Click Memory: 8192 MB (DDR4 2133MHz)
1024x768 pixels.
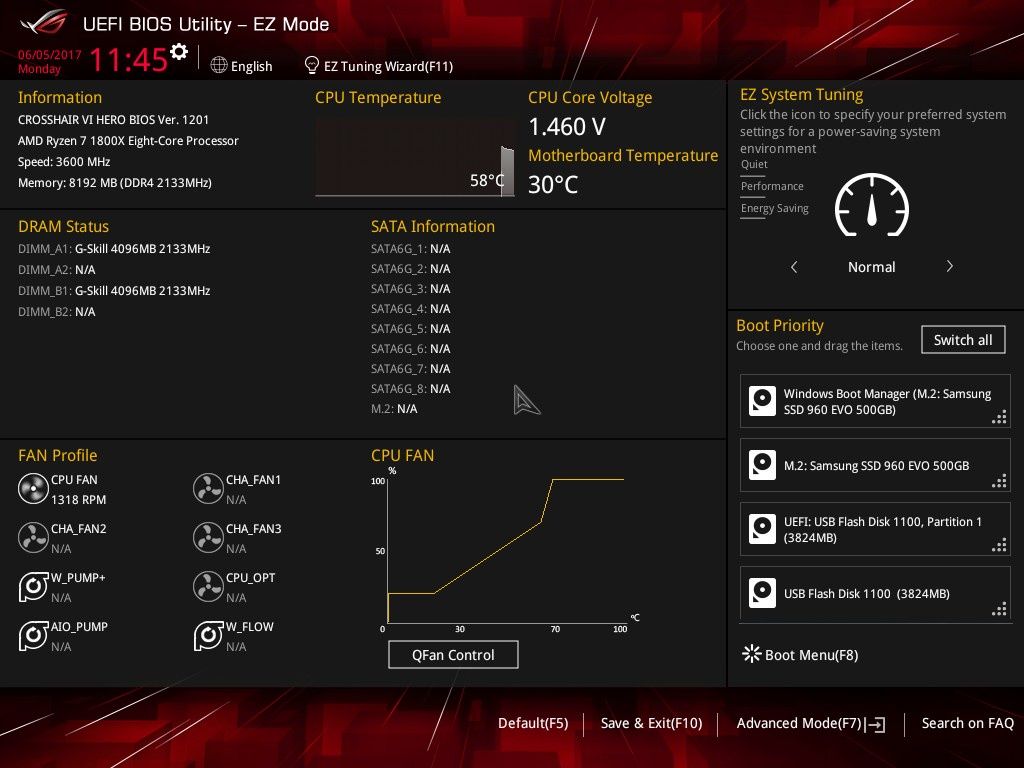(115, 183)
